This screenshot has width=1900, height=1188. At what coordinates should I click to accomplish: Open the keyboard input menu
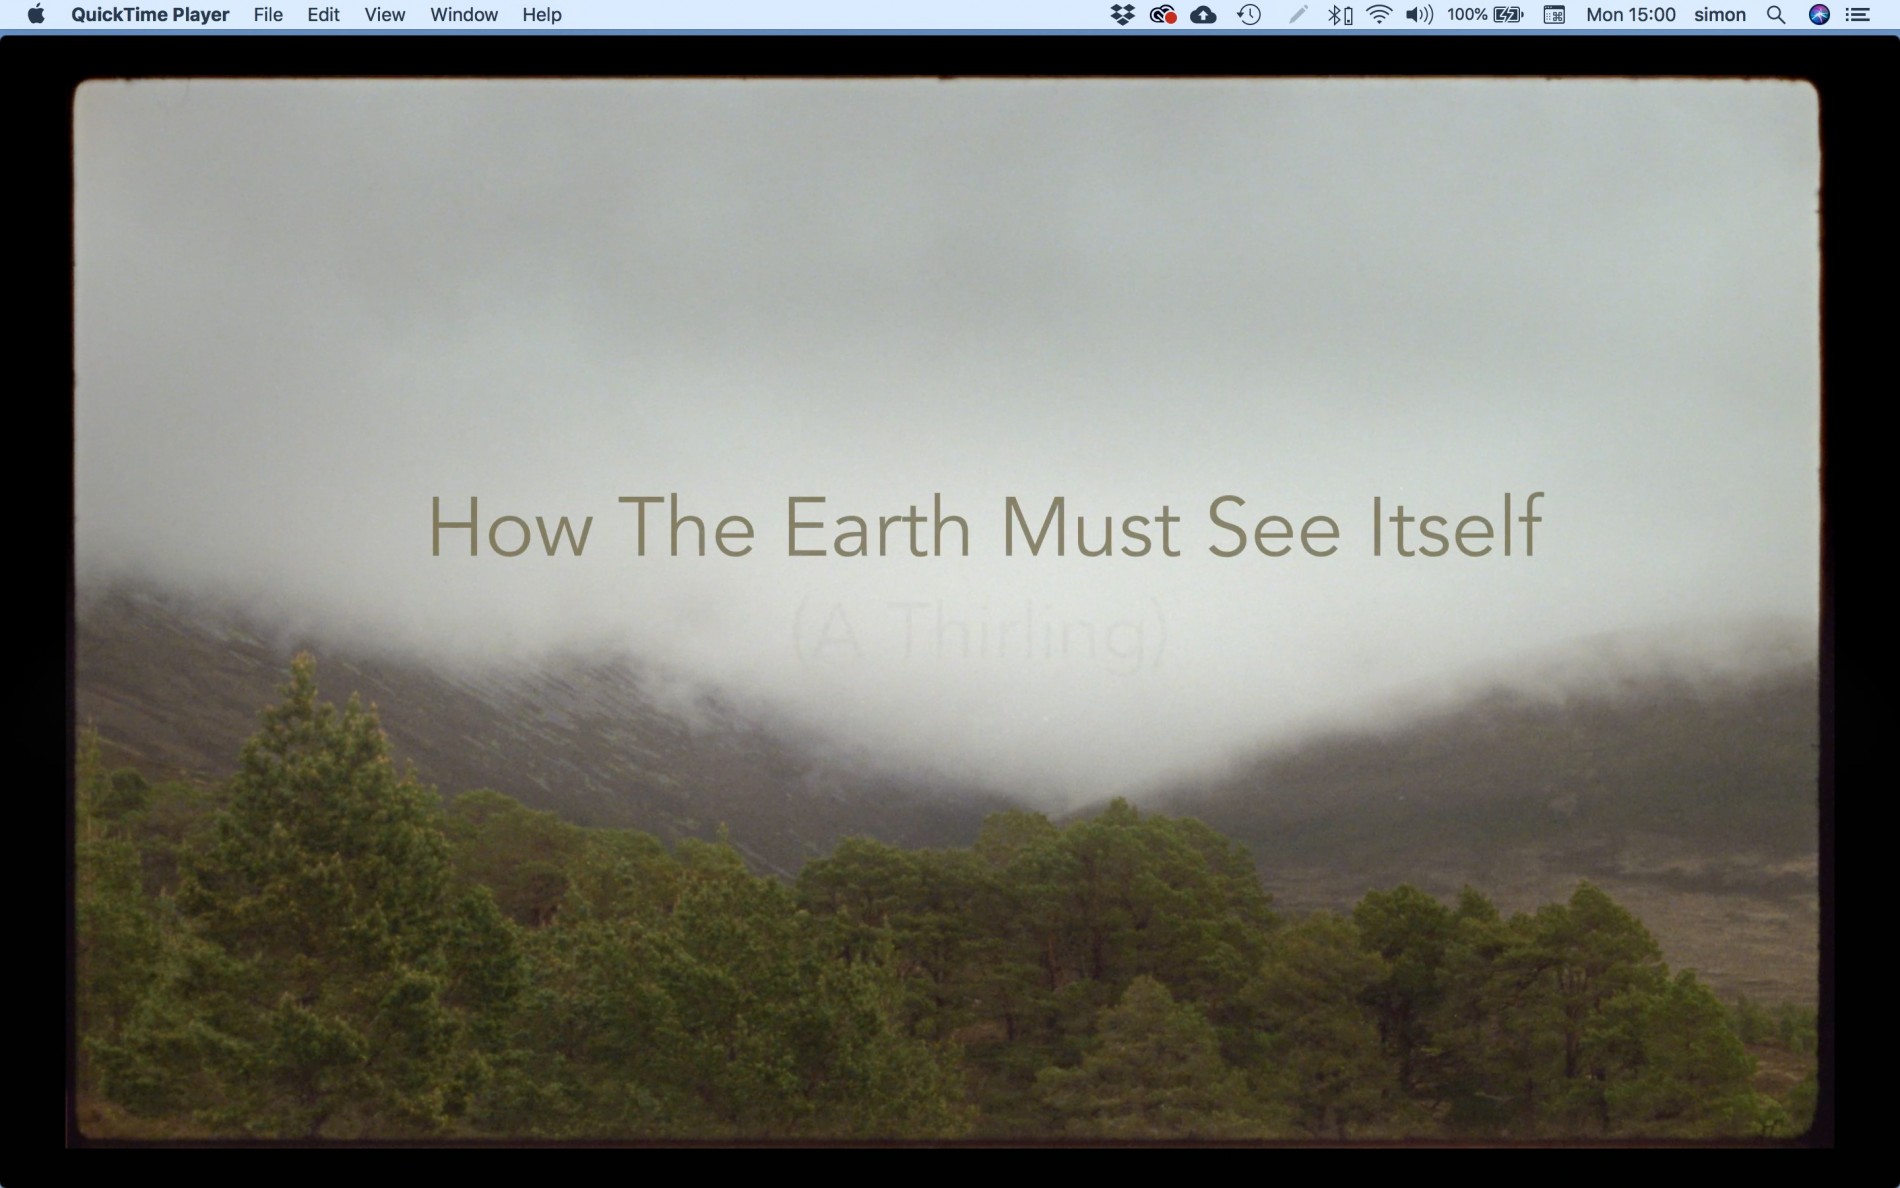tap(1553, 15)
